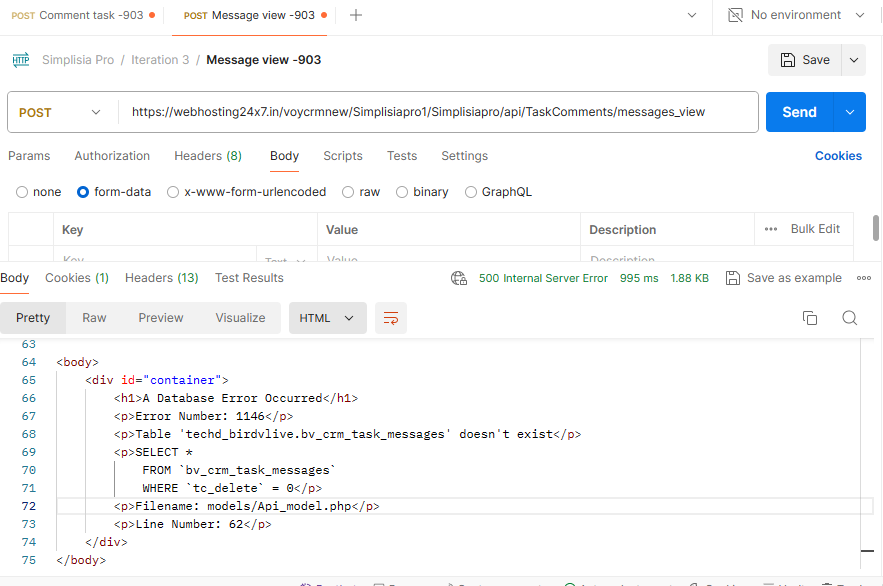Choose the x-www-form-urlencoded option
This screenshot has height=586, width=883.
pyautogui.click(x=173, y=192)
